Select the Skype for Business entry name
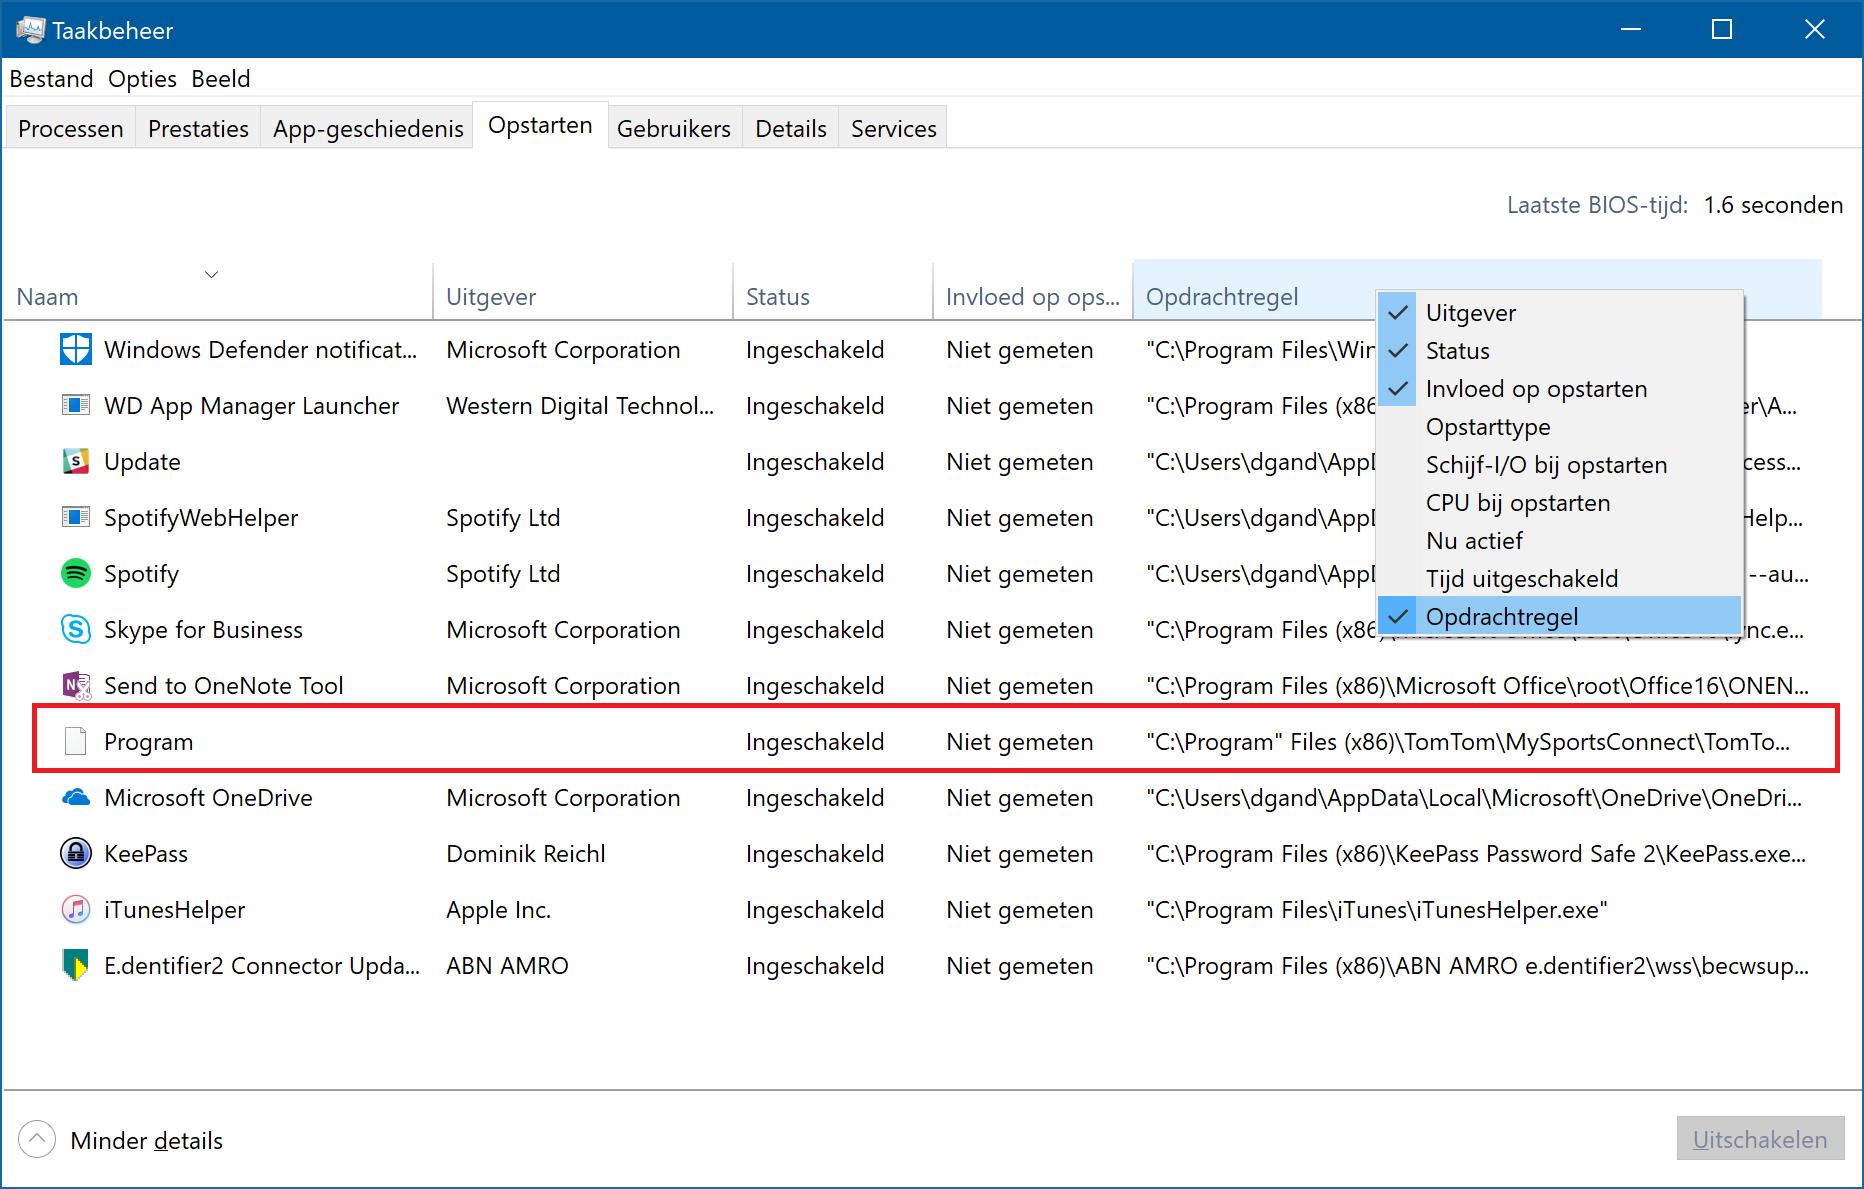 coord(203,630)
